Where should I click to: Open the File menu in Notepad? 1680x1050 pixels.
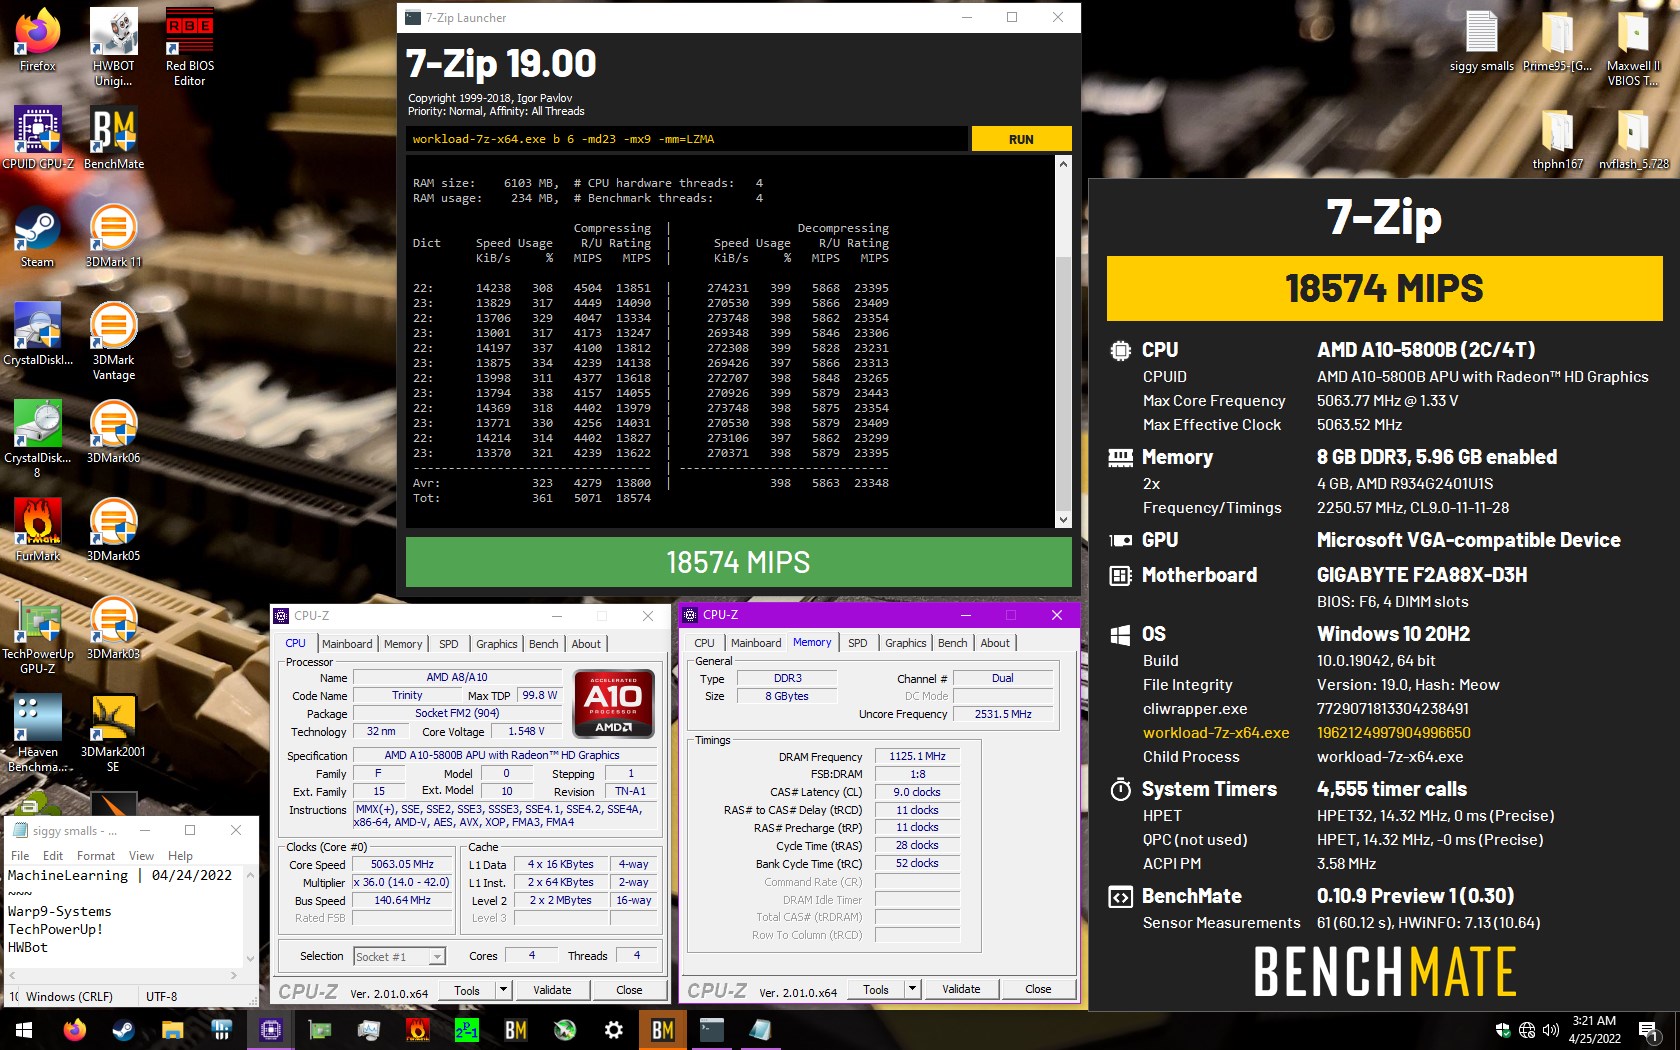(x=20, y=856)
